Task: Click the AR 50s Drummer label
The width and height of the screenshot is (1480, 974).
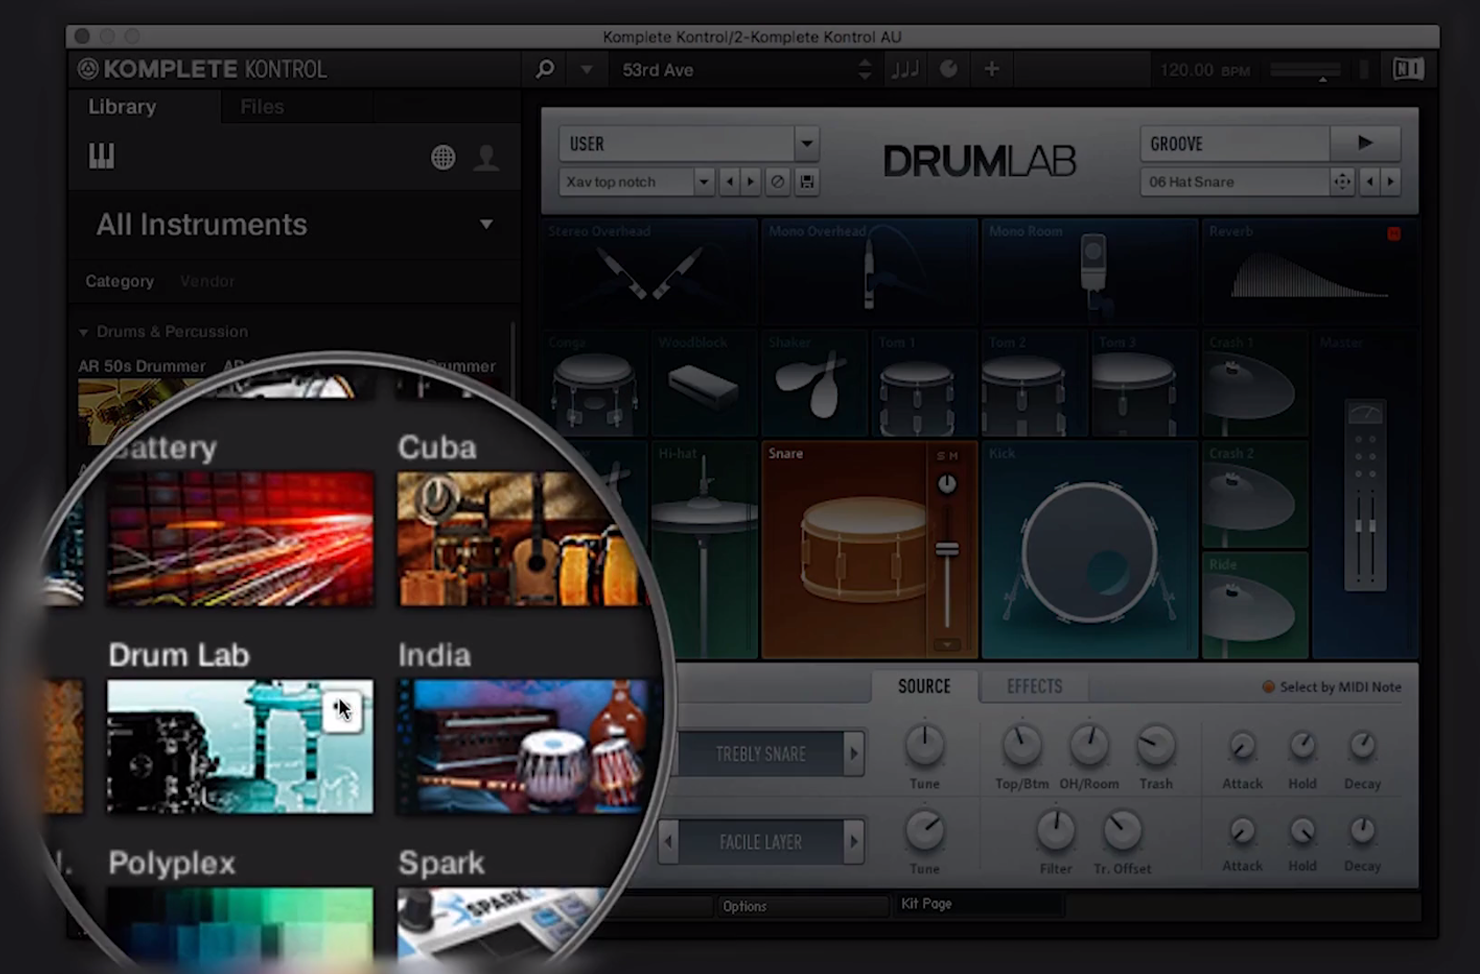Action: point(142,366)
